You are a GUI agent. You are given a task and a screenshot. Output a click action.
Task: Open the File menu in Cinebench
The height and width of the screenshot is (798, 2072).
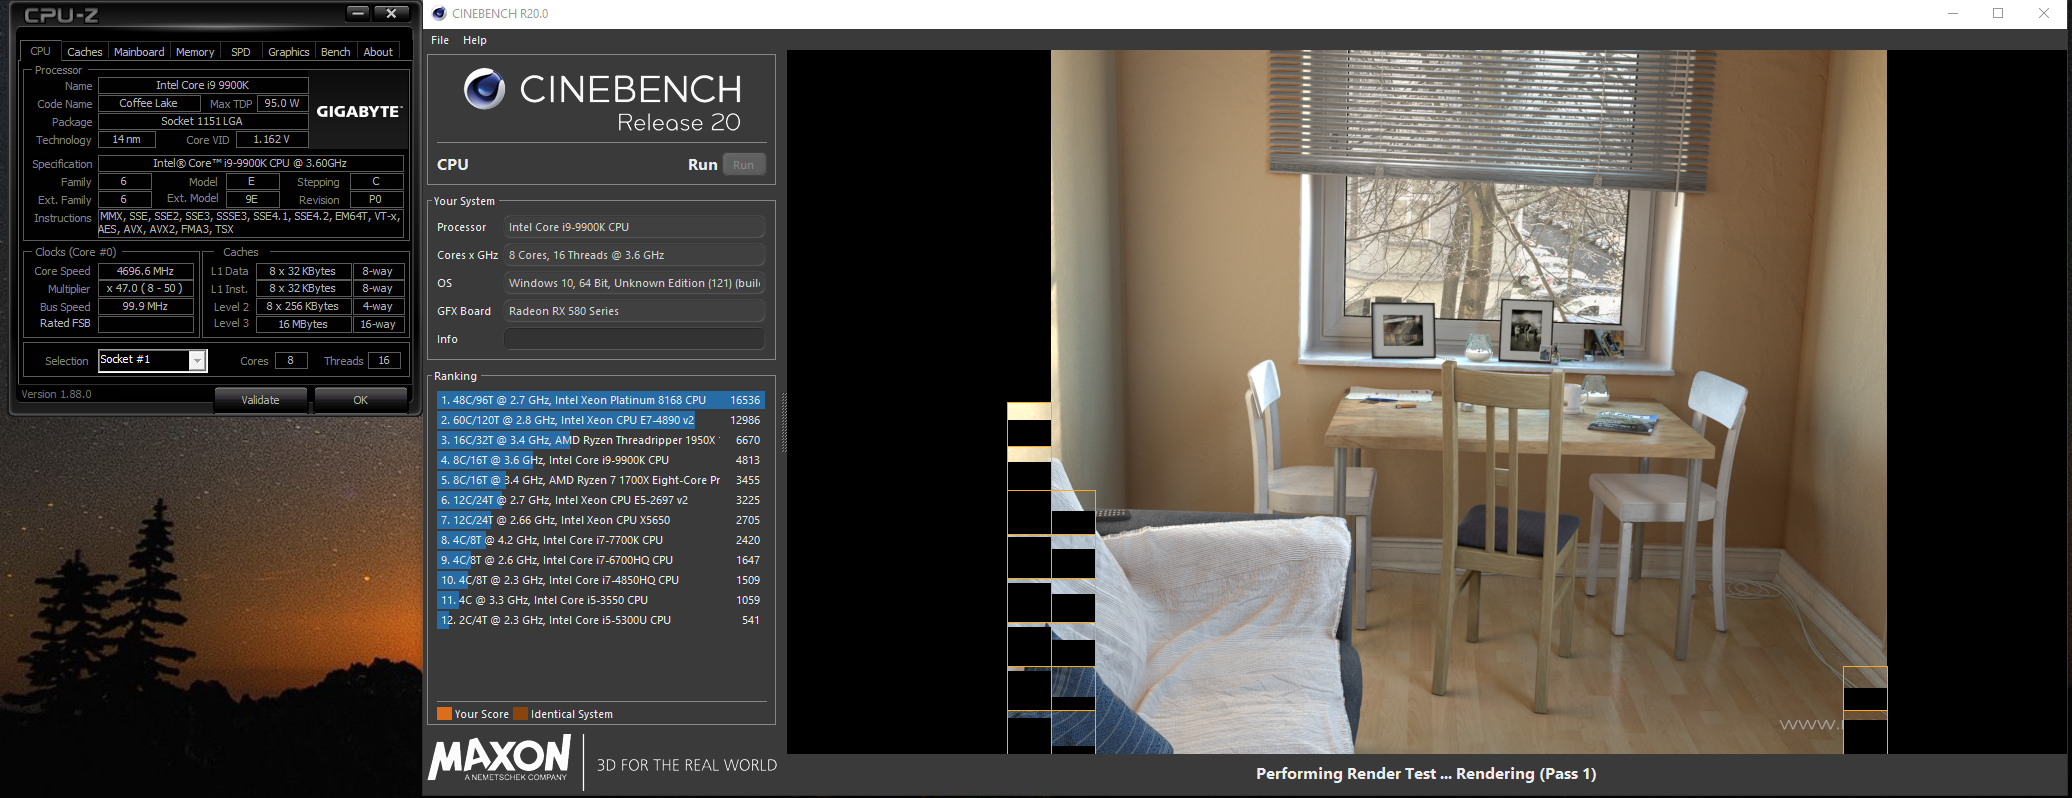(x=440, y=40)
